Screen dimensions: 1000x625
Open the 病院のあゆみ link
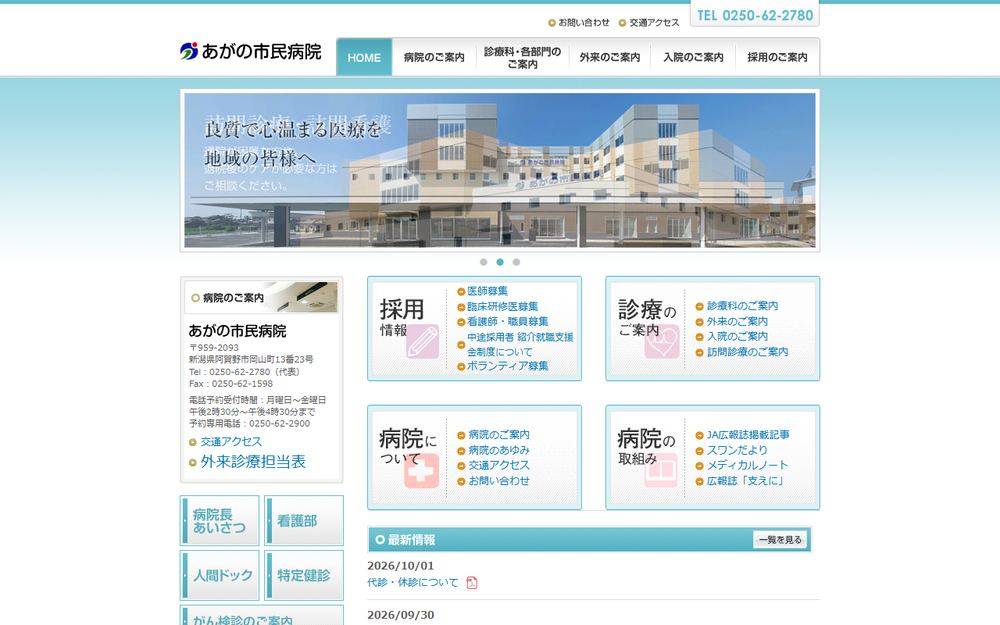click(x=499, y=450)
